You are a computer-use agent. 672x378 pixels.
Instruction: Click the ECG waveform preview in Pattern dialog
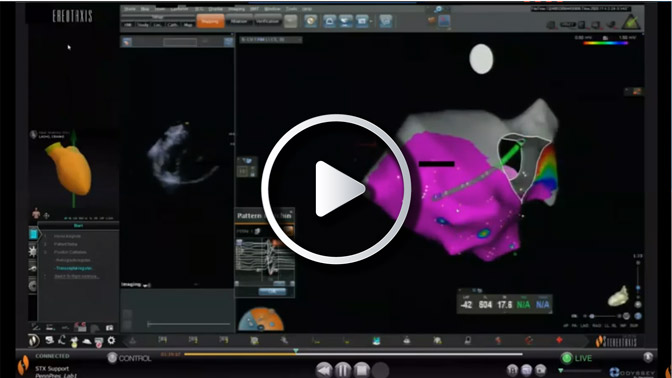click(x=264, y=260)
